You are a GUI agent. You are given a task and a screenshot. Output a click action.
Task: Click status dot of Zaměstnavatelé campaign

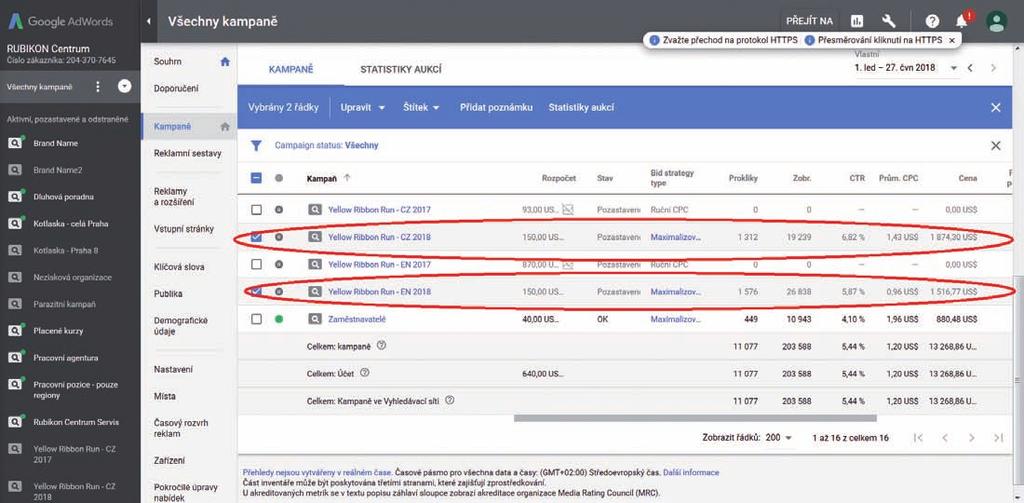pyautogui.click(x=279, y=319)
